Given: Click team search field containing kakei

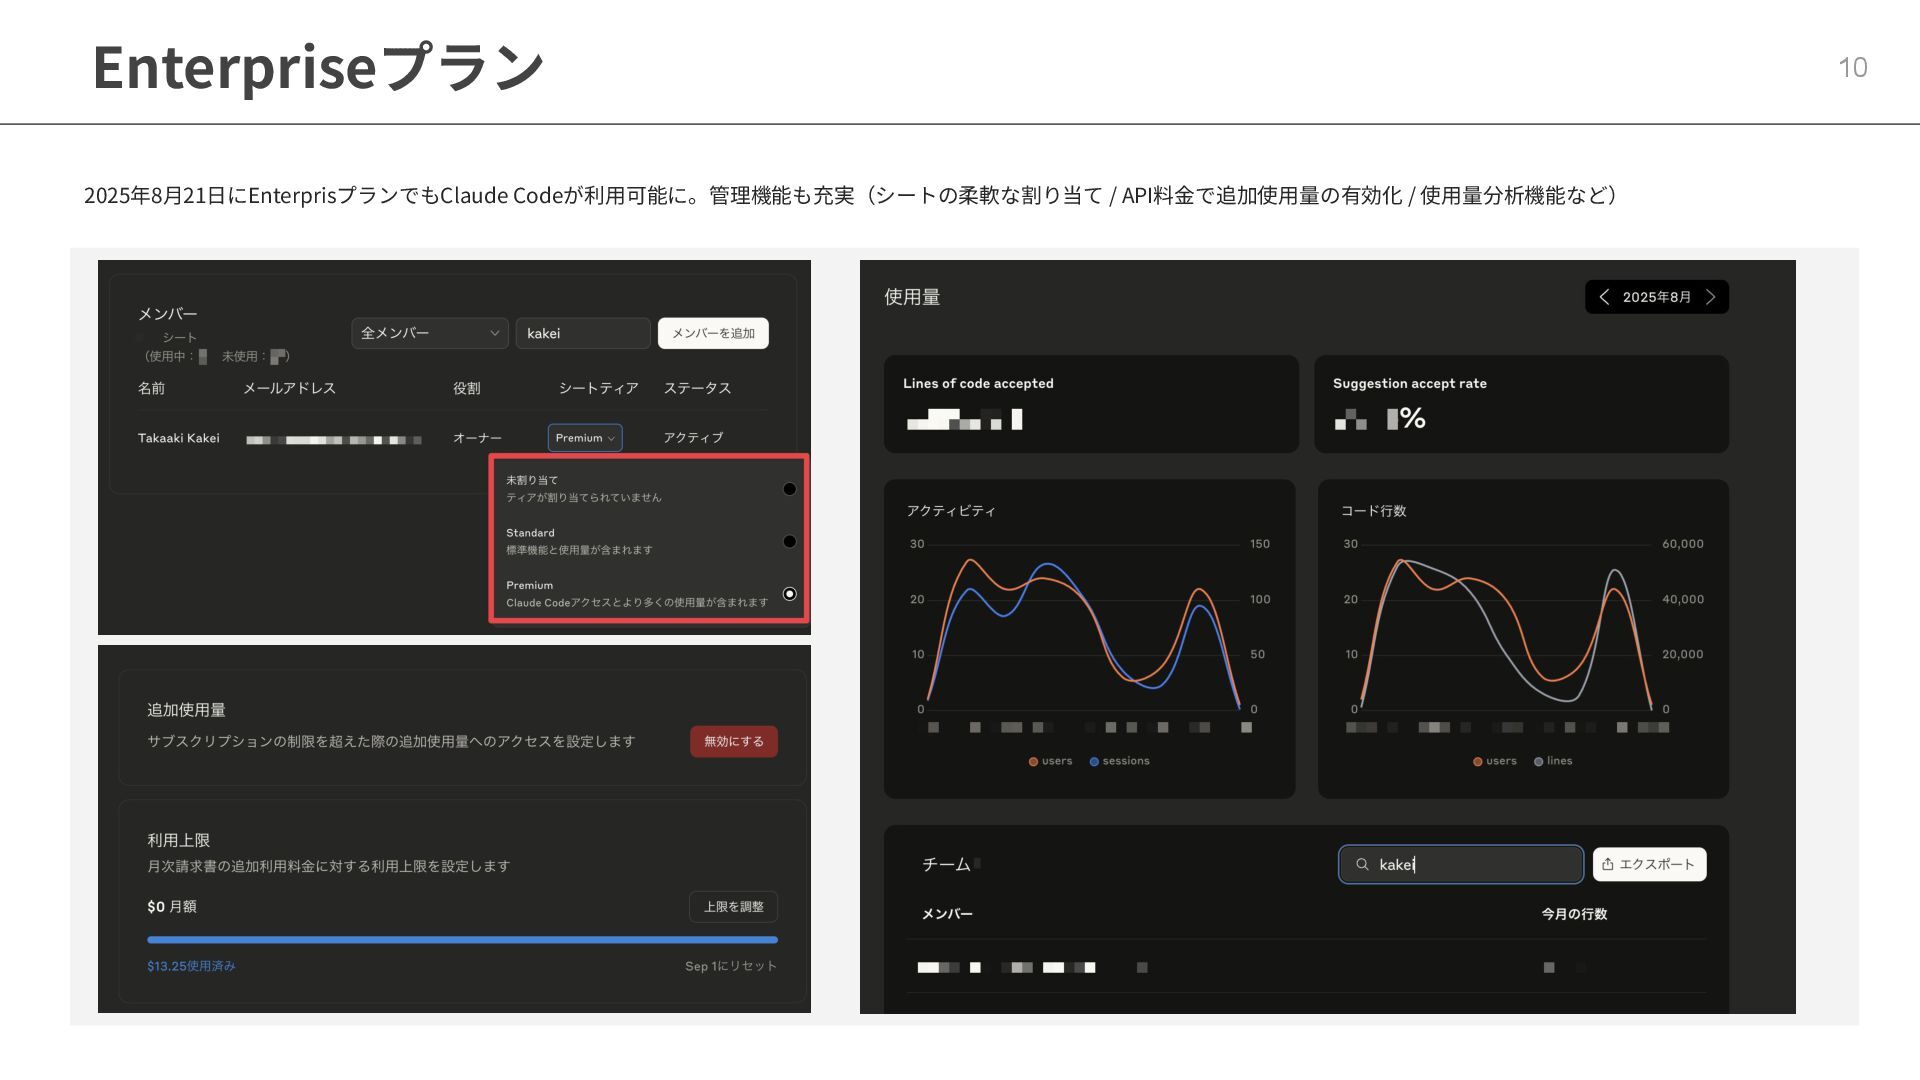Looking at the screenshot, I should (1461, 864).
